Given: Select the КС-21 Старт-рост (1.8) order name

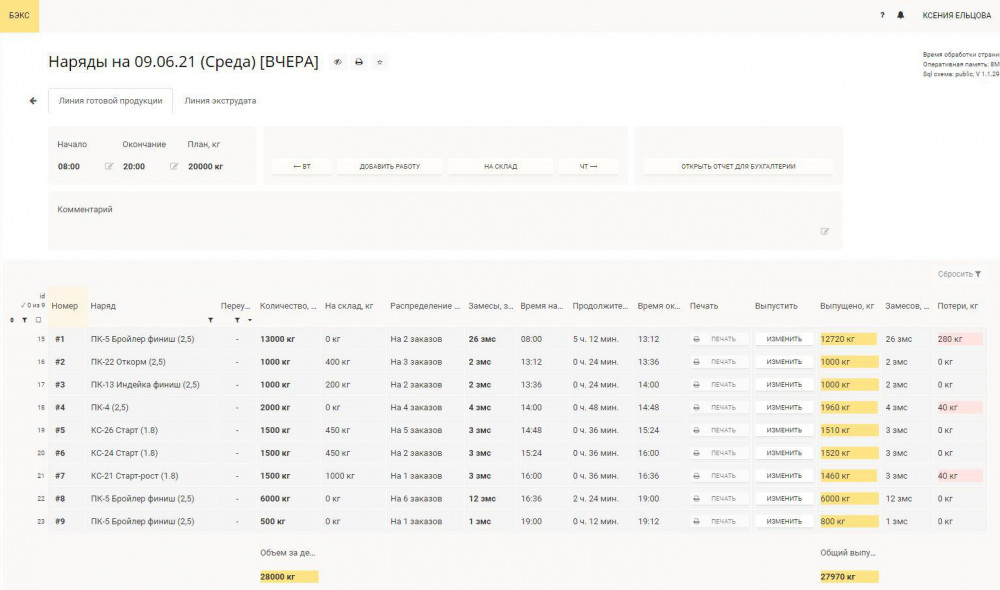Looking at the screenshot, I should point(135,476).
